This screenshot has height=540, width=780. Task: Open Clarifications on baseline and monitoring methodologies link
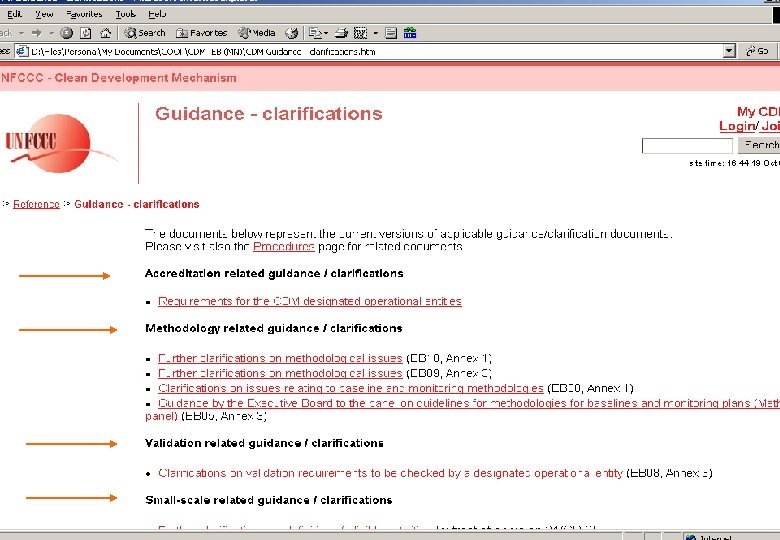click(x=351, y=388)
